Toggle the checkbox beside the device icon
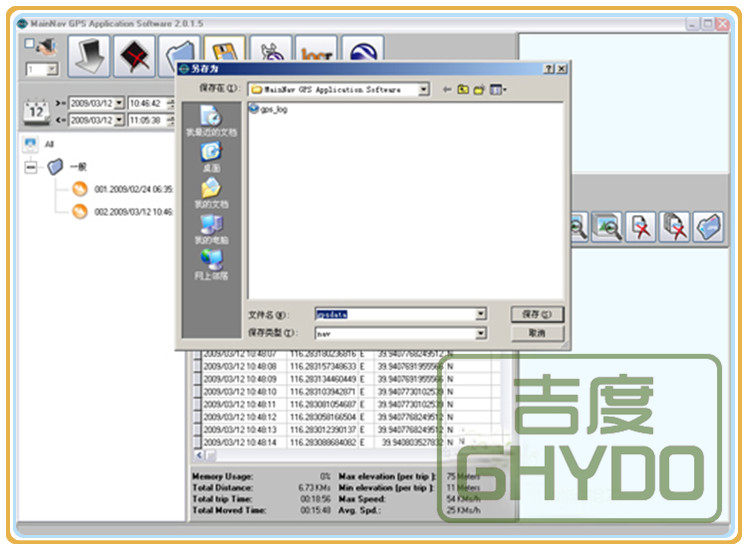Image resolution: width=750 pixels, height=551 pixels. tap(29, 44)
